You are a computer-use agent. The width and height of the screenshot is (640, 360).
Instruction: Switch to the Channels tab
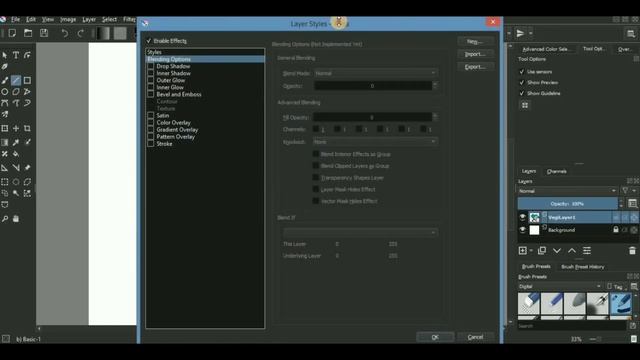coord(556,171)
